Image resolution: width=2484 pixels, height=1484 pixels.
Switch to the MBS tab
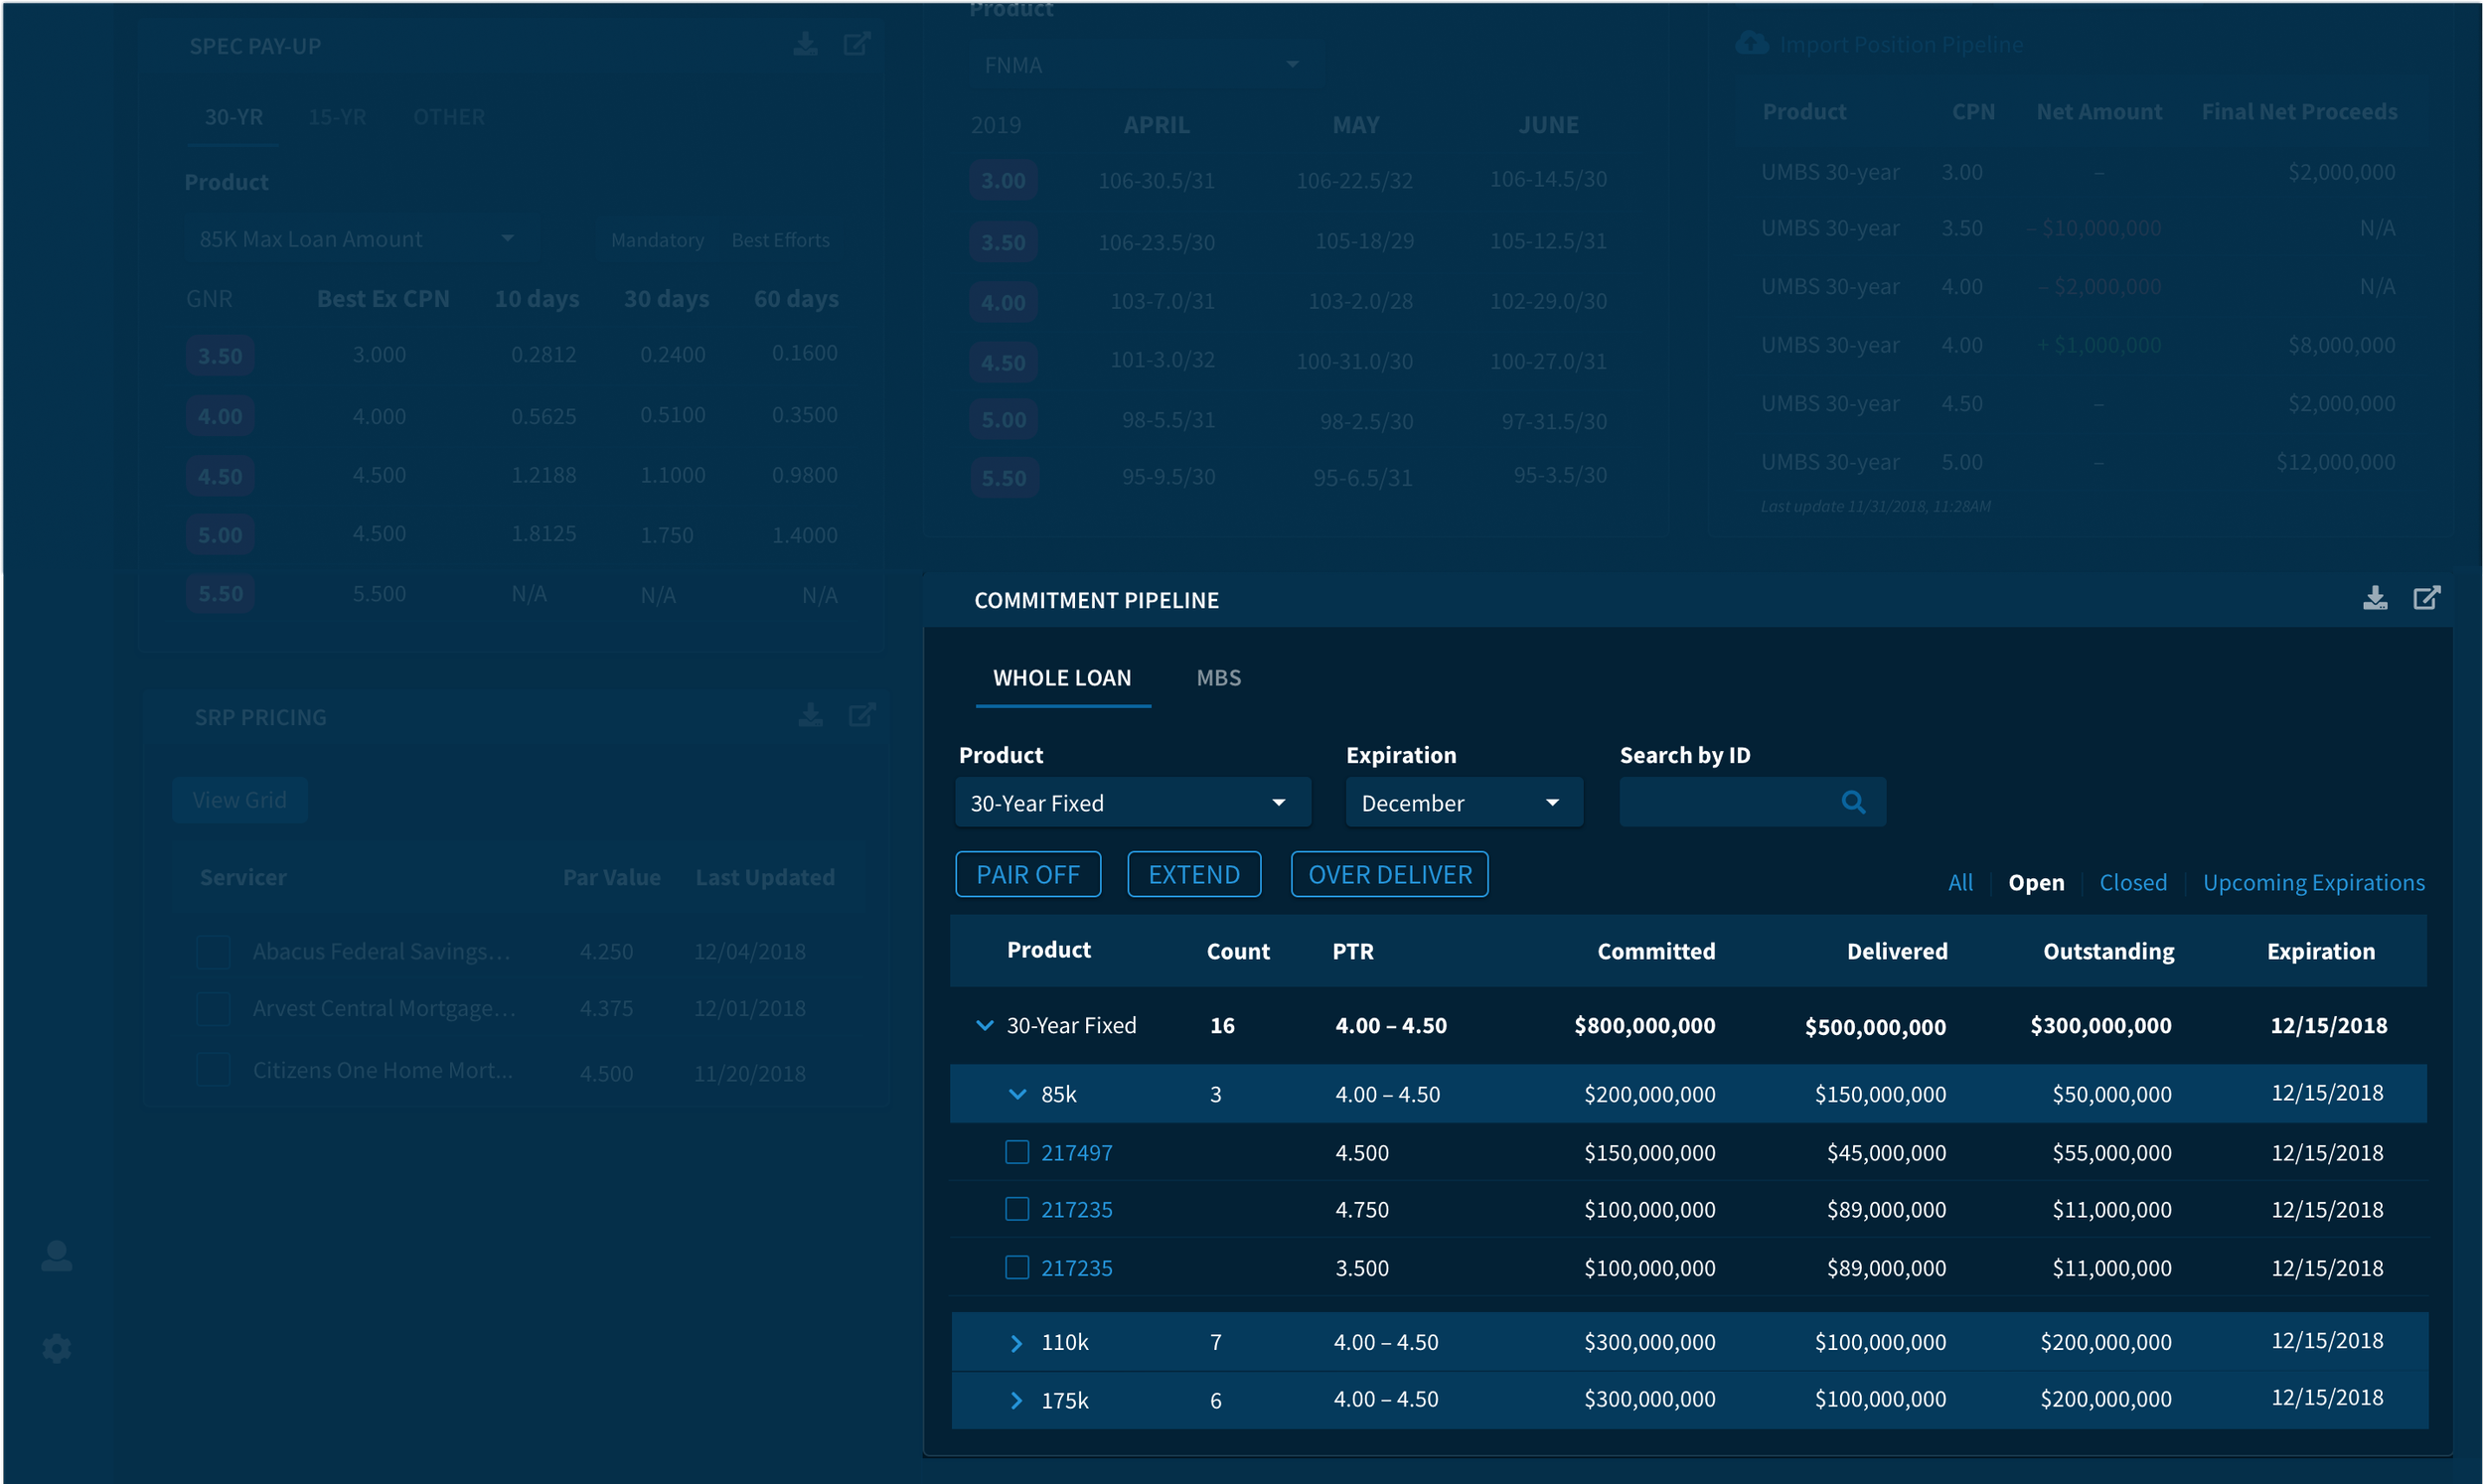coord(1218,678)
